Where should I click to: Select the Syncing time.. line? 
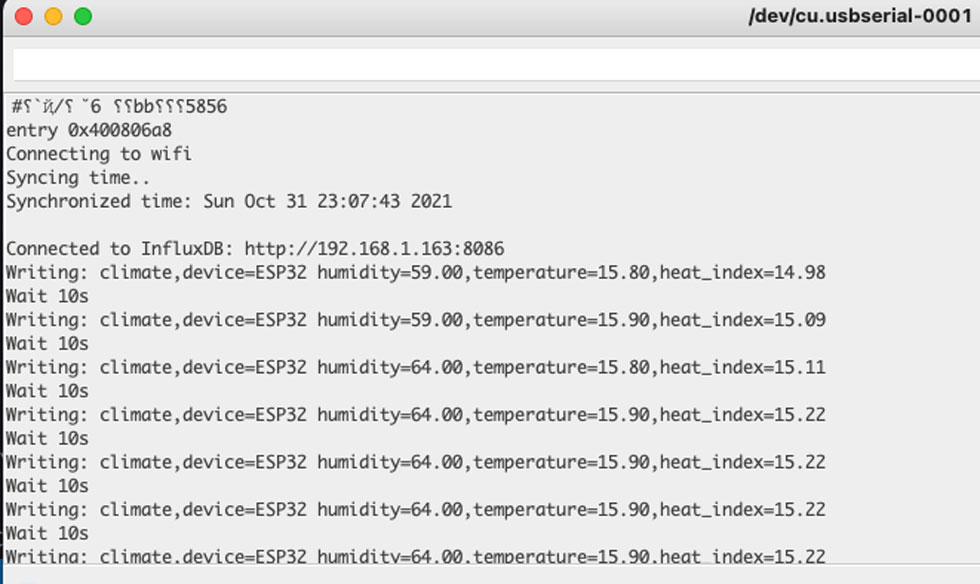[x=78, y=178]
